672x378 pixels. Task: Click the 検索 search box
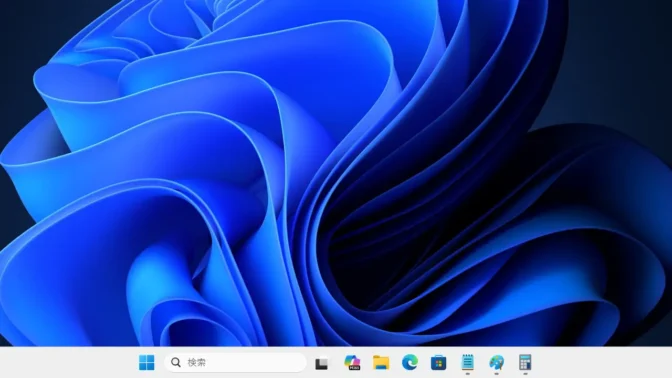(235, 363)
